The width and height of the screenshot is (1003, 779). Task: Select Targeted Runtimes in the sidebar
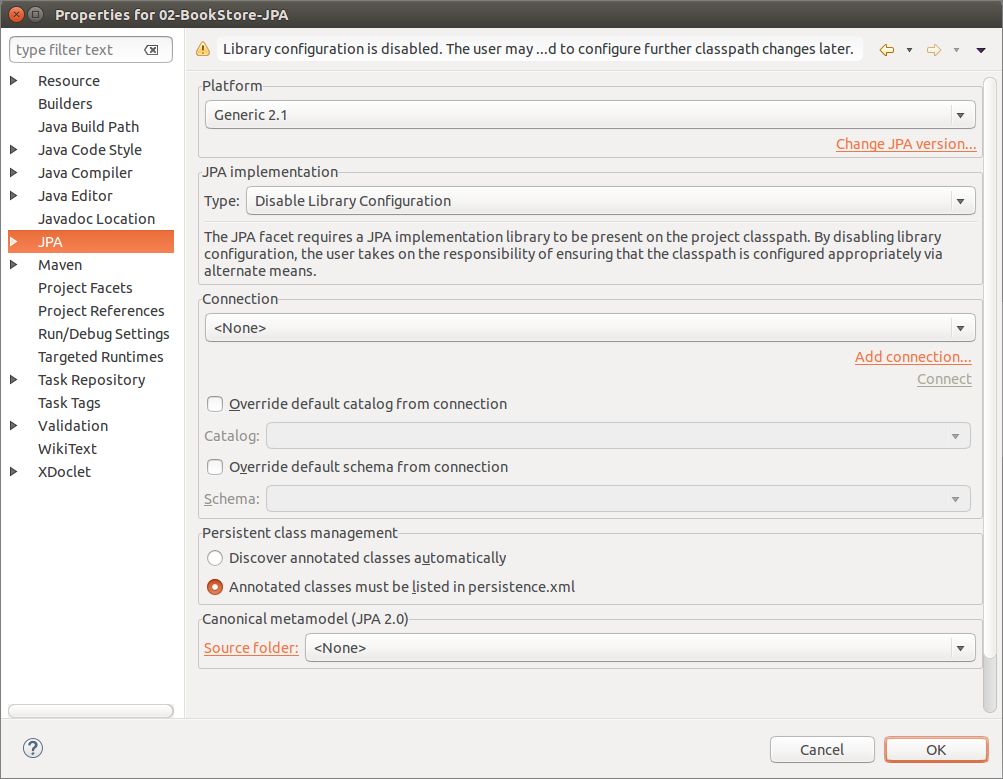coord(100,357)
